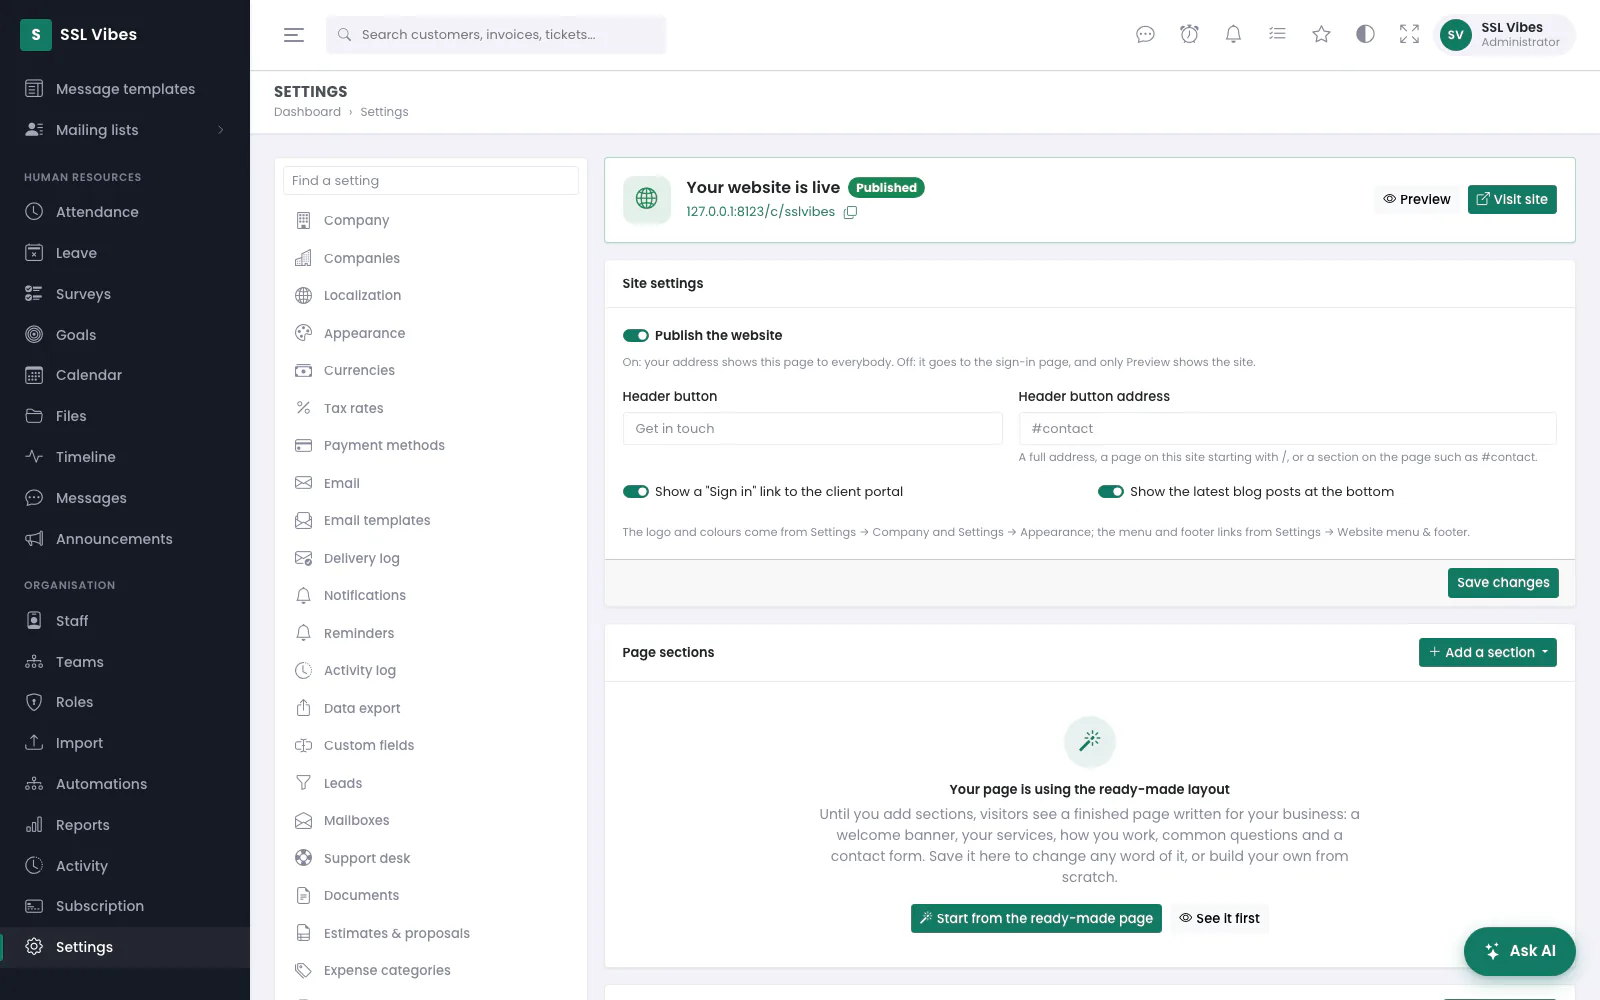The height and width of the screenshot is (1000, 1600).
Task: Click the Header button text field
Action: tap(812, 429)
